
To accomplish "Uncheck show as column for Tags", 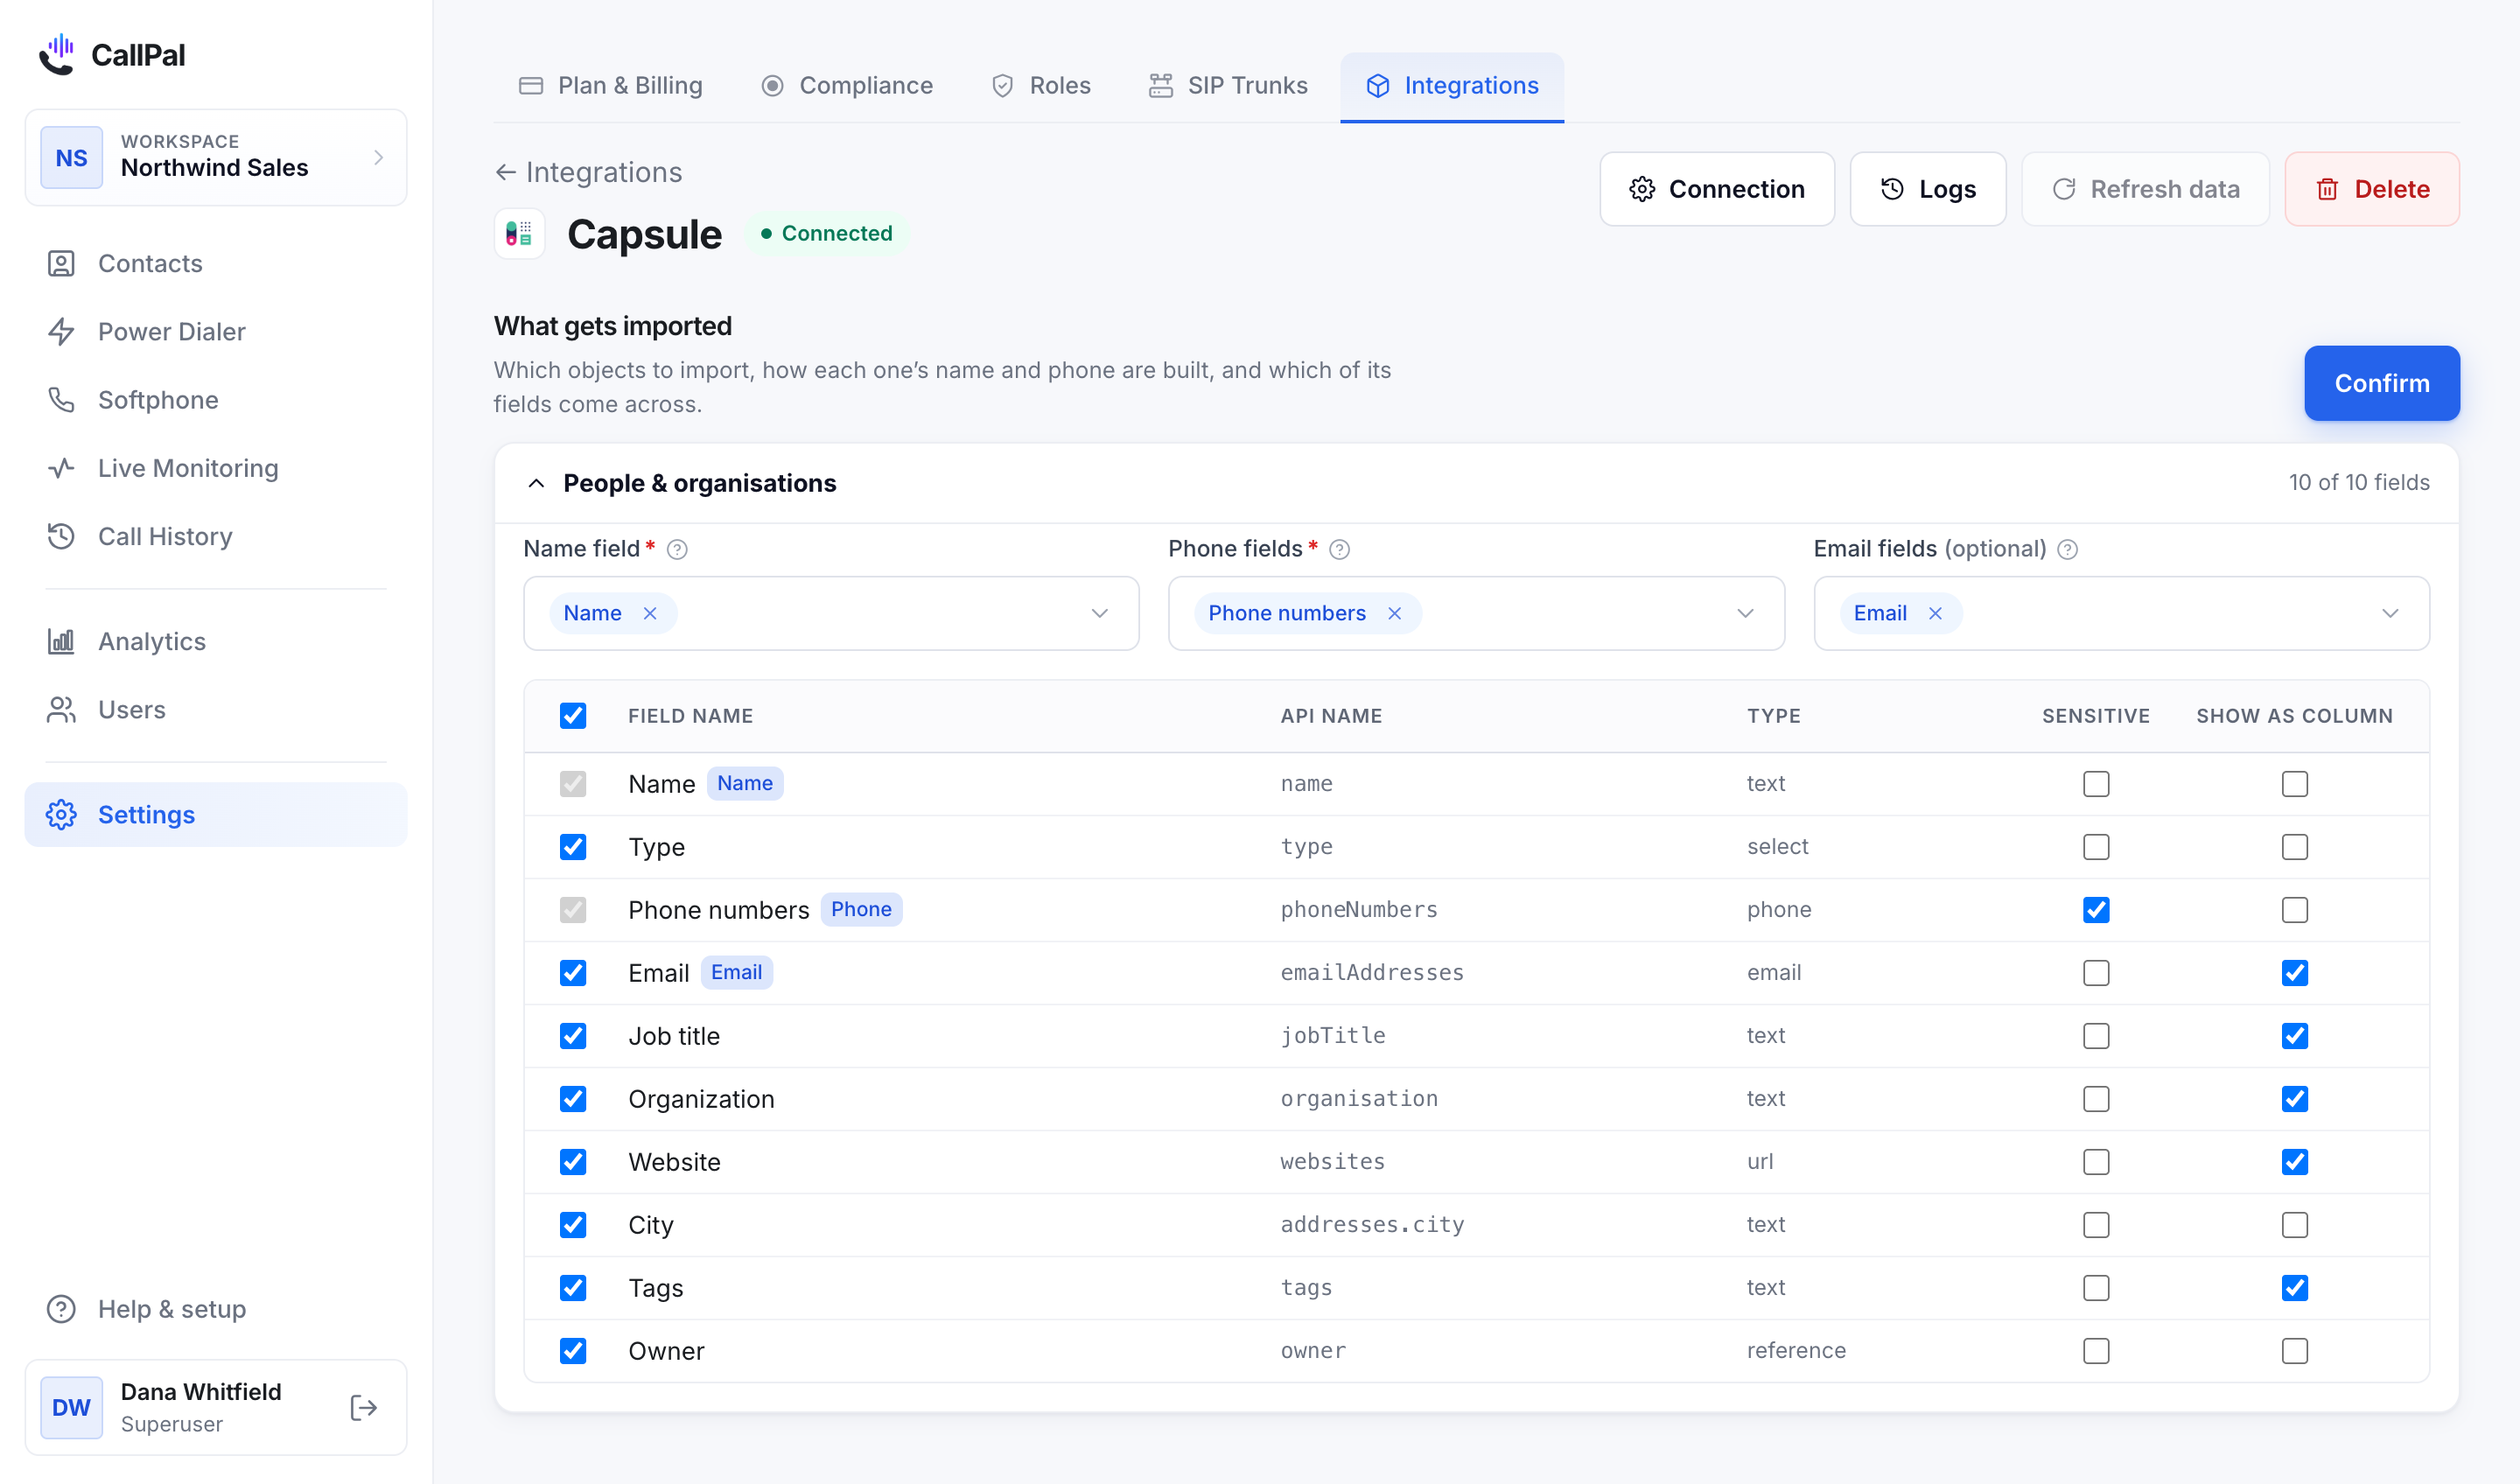I will coord(2295,1288).
